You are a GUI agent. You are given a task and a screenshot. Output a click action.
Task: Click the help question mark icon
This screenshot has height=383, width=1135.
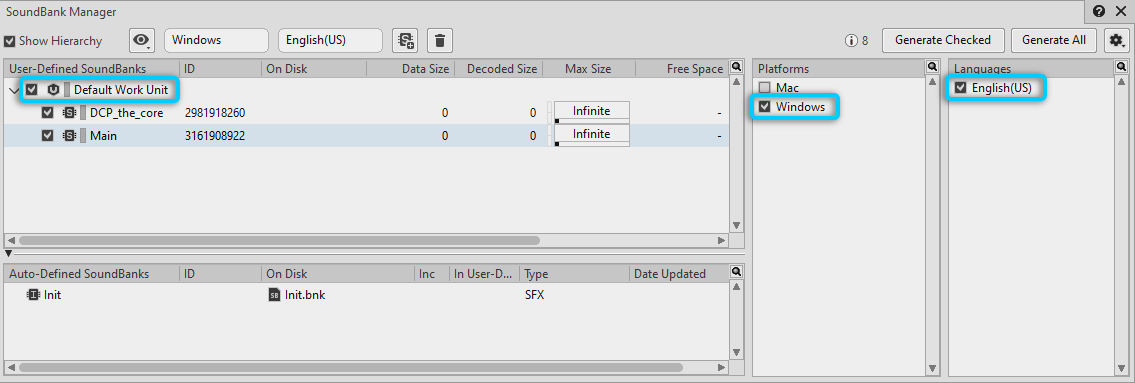pyautogui.click(x=1099, y=12)
